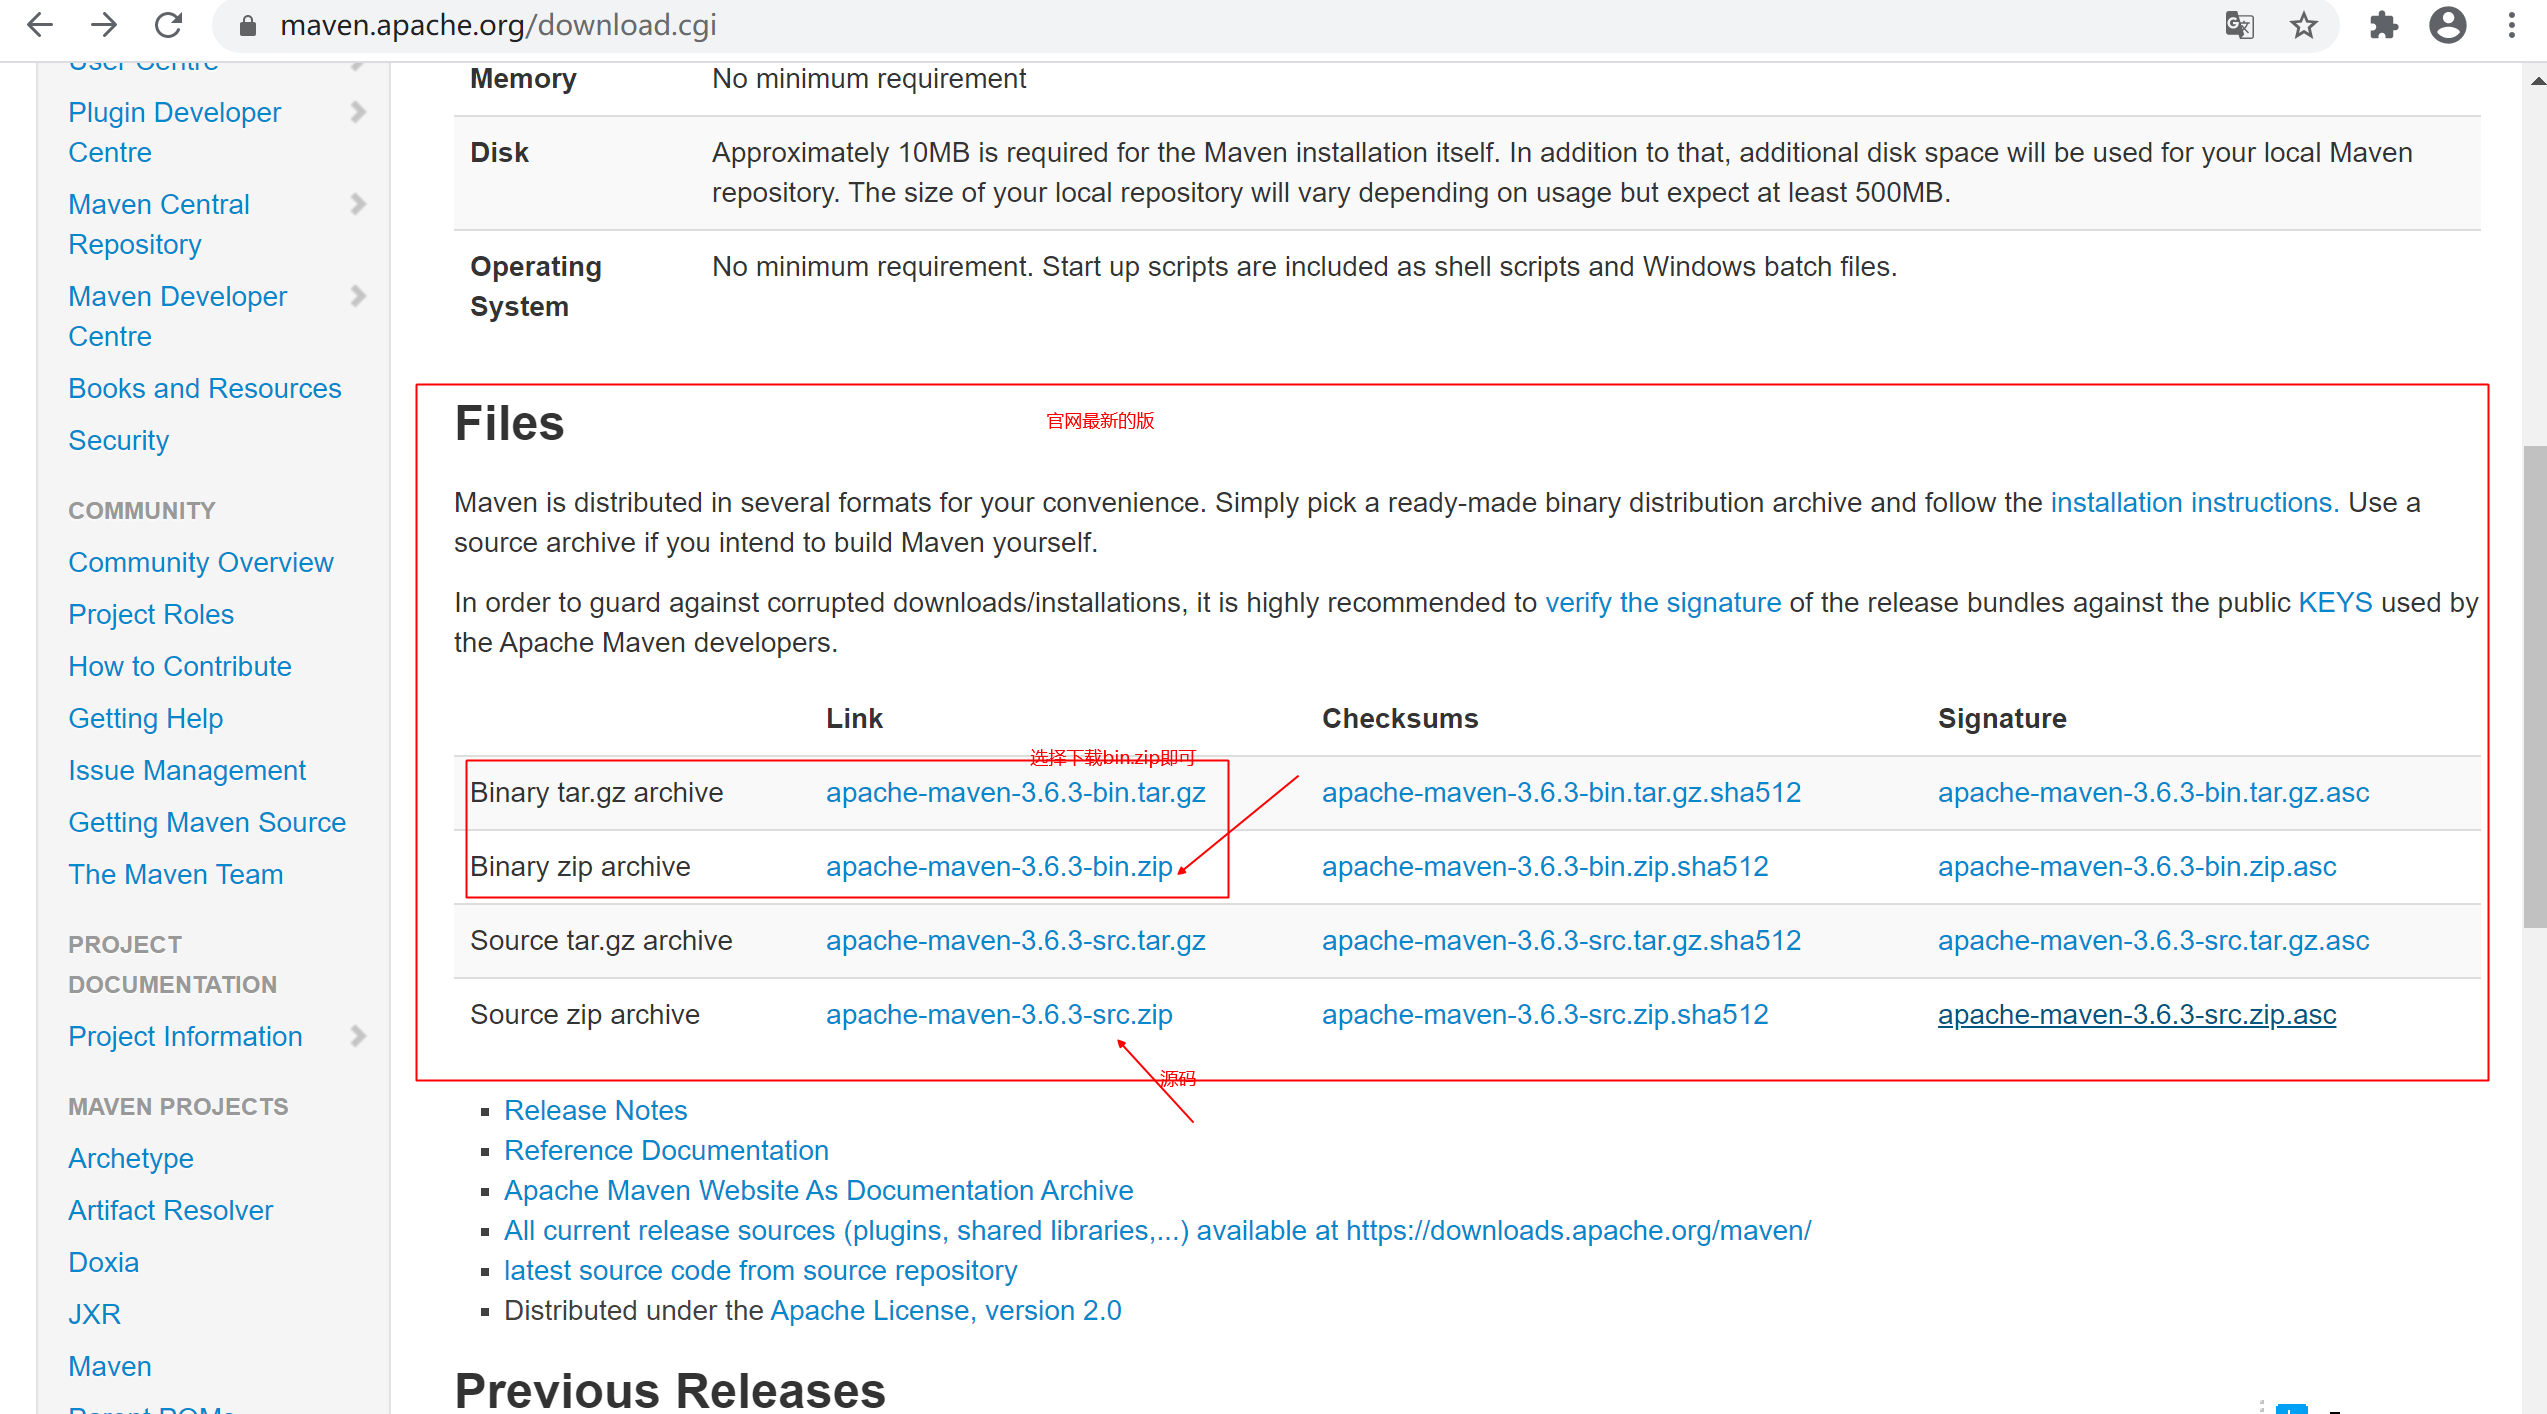Click the vertical page scrollbar thumb
Image resolution: width=2547 pixels, height=1414 pixels.
click(x=2534, y=686)
